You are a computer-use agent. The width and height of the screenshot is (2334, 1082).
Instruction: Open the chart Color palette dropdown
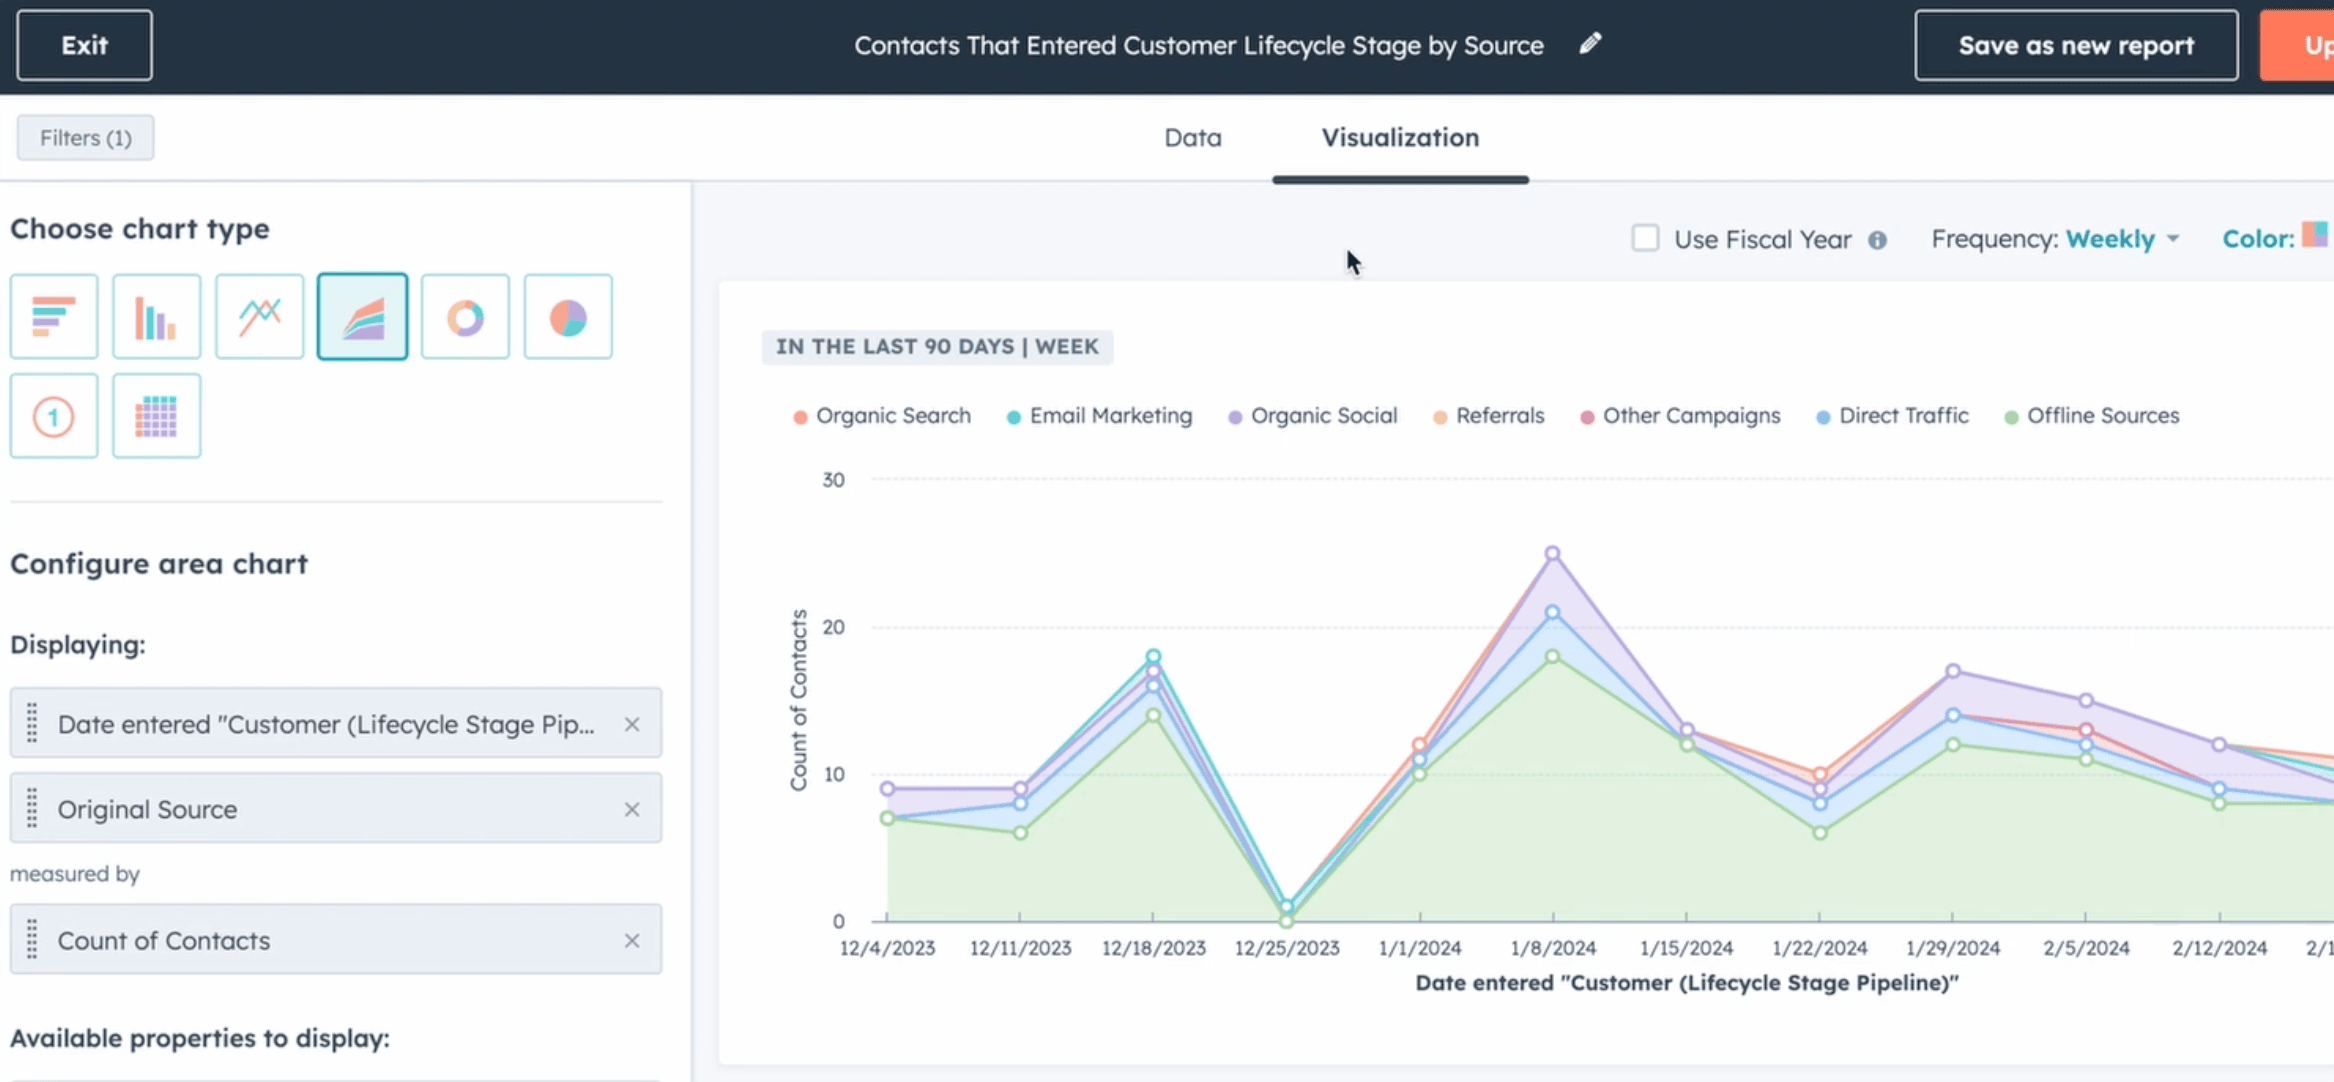click(2317, 237)
